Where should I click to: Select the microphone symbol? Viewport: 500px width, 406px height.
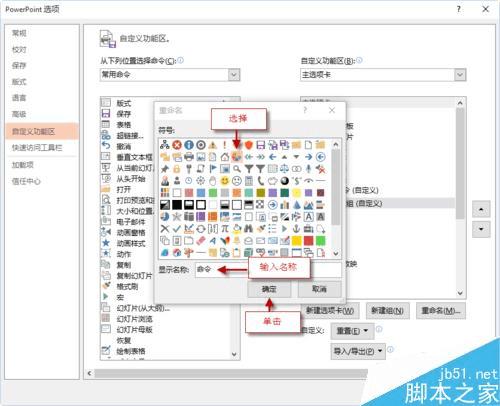tap(308, 169)
